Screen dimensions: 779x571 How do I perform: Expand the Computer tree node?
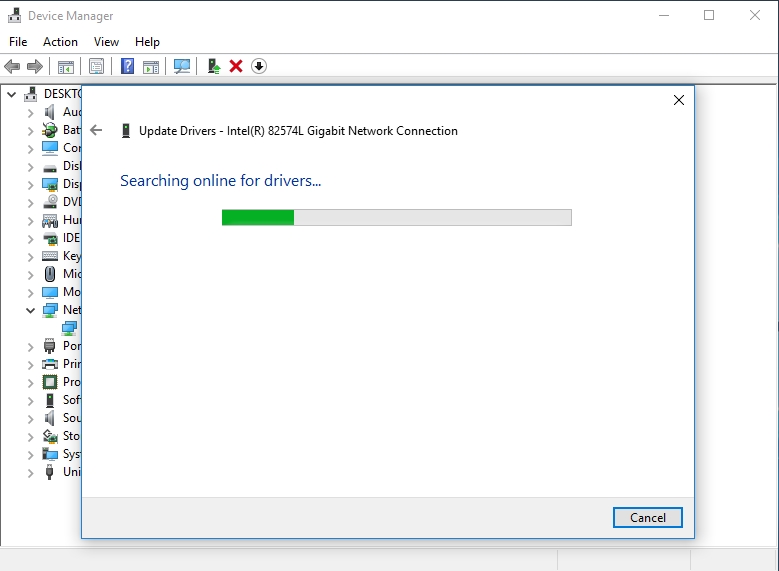[x=30, y=149]
